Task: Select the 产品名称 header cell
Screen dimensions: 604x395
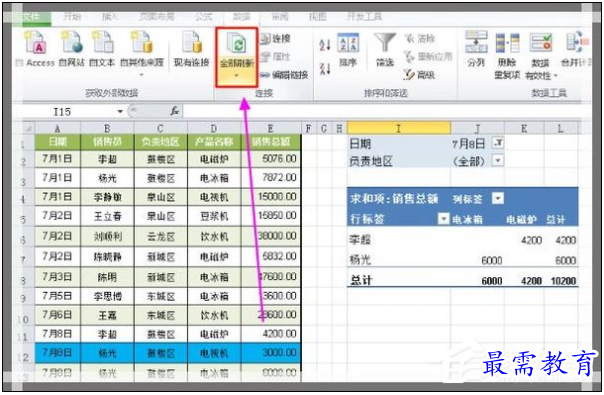Action: click(214, 142)
